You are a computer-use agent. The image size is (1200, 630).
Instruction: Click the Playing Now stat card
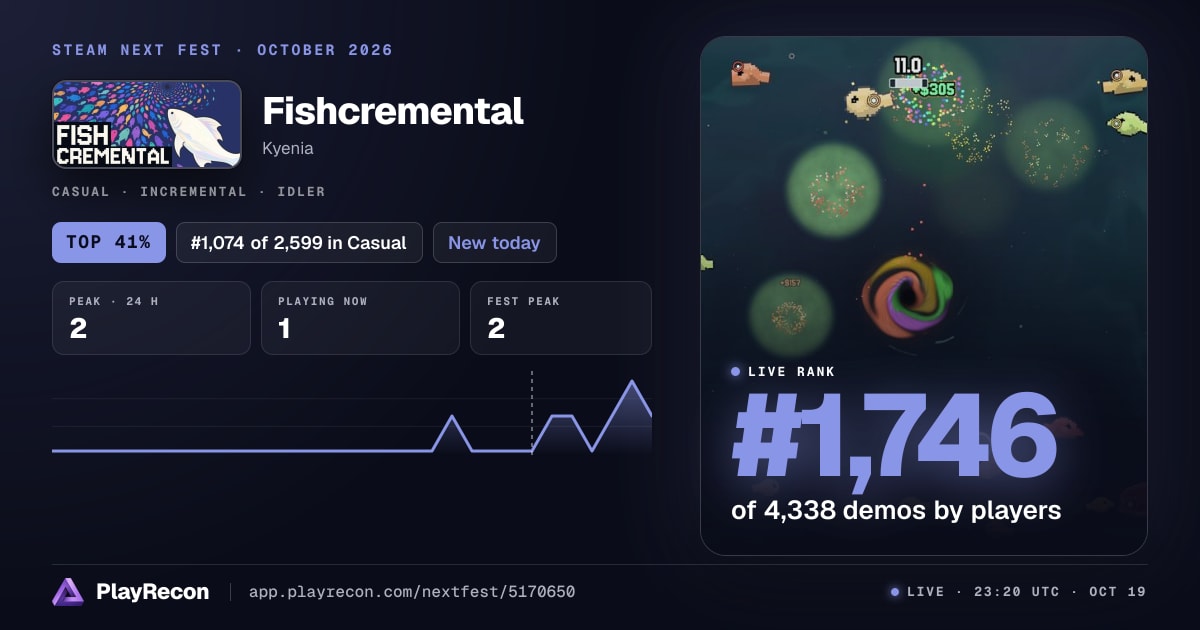click(360, 318)
